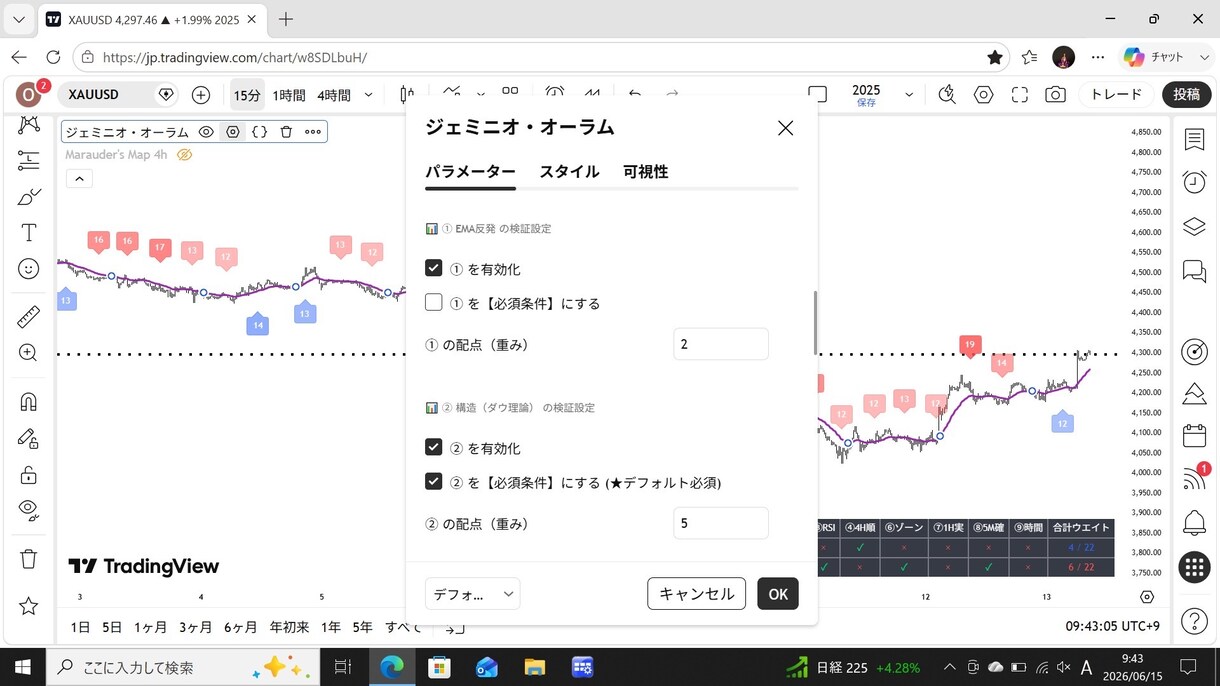
Task: Enter fullscreen mode
Action: point(1020,95)
